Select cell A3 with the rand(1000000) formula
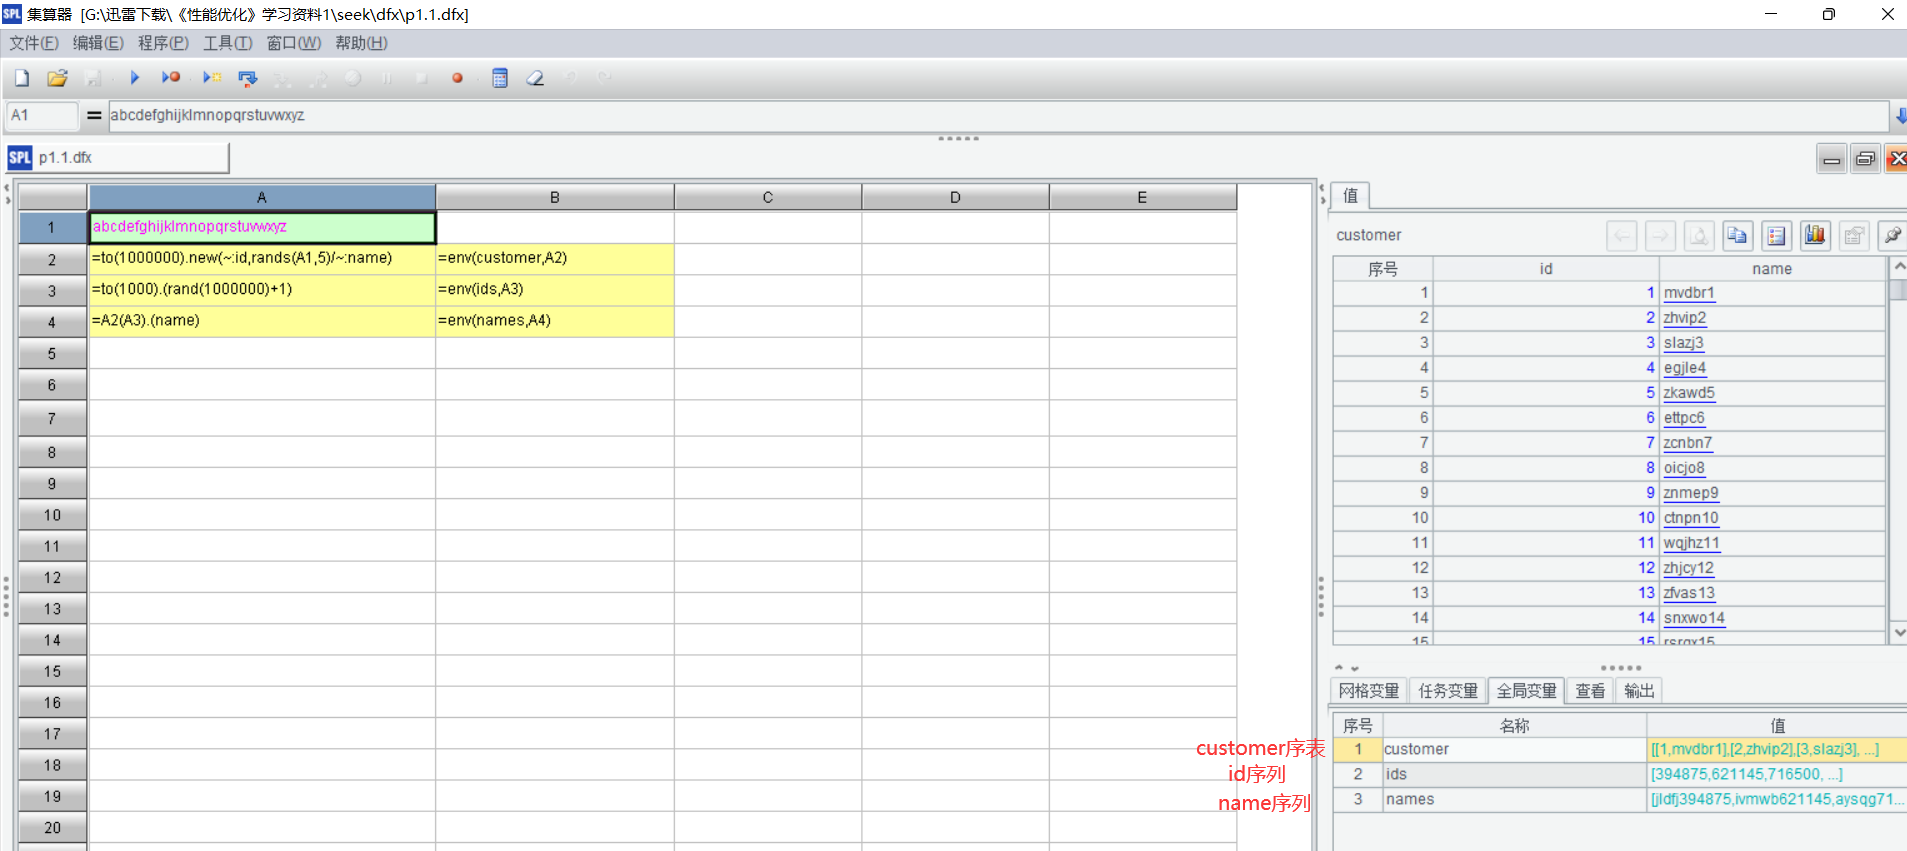The image size is (1907, 851). (x=262, y=290)
